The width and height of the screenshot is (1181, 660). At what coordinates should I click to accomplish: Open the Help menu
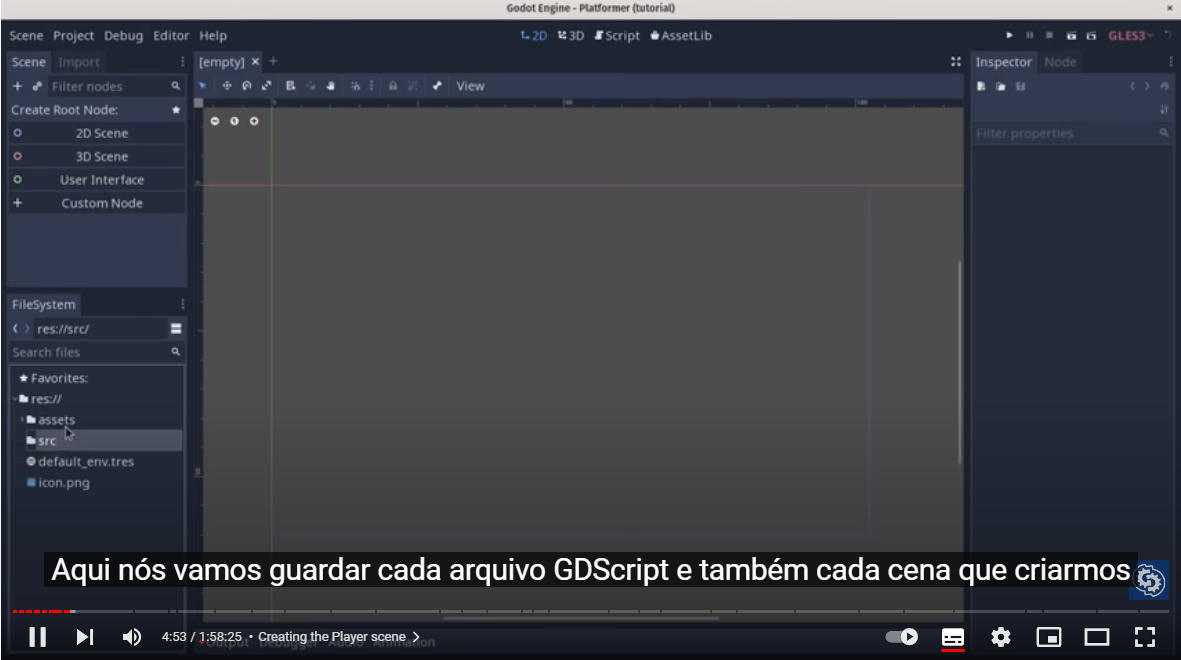tap(213, 35)
